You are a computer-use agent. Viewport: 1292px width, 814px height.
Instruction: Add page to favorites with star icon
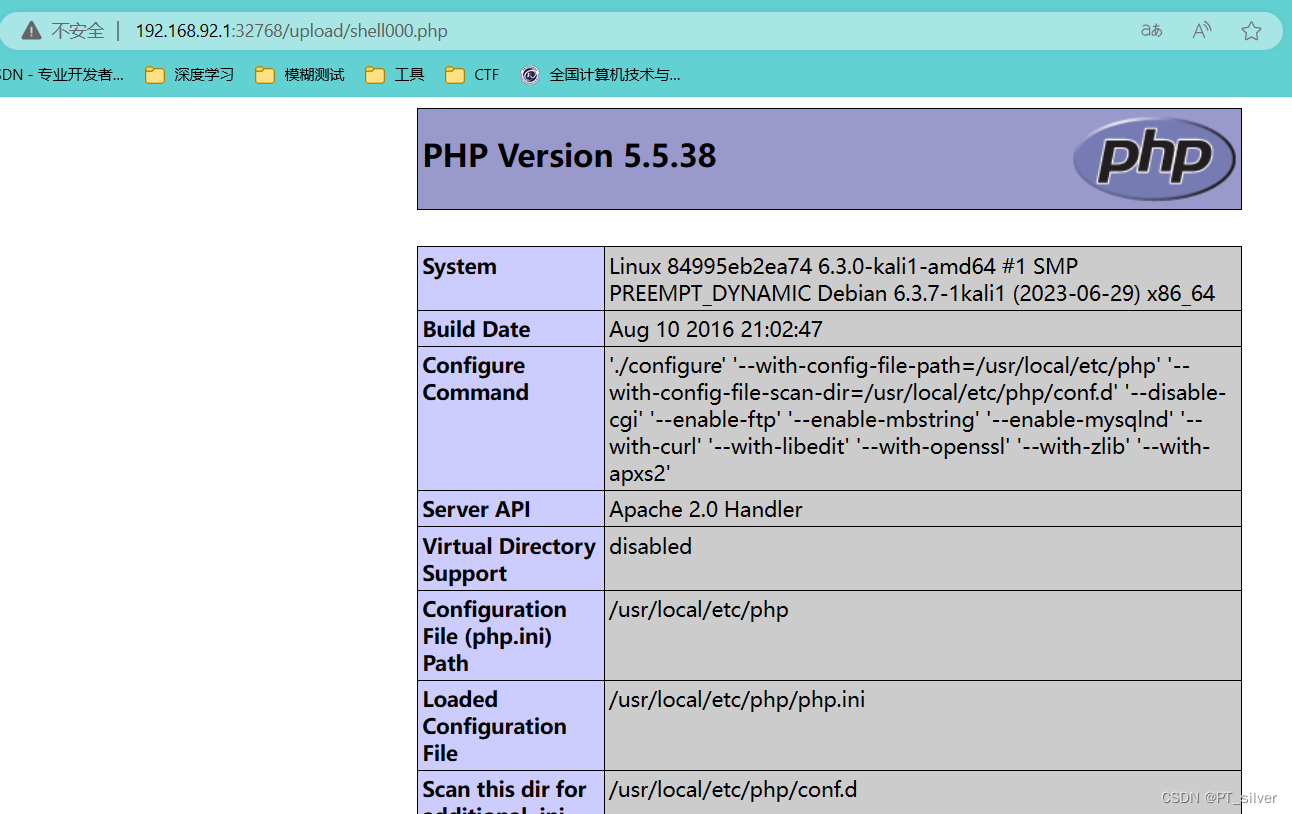click(1251, 31)
